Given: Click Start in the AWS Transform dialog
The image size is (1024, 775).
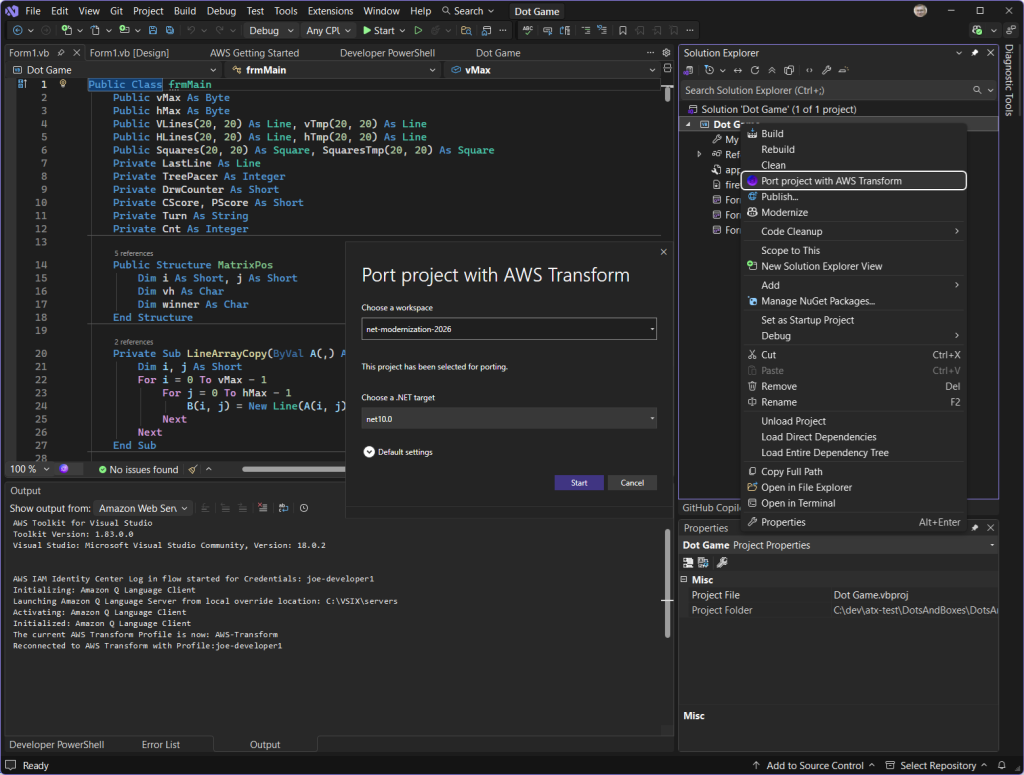Looking at the screenshot, I should [578, 482].
